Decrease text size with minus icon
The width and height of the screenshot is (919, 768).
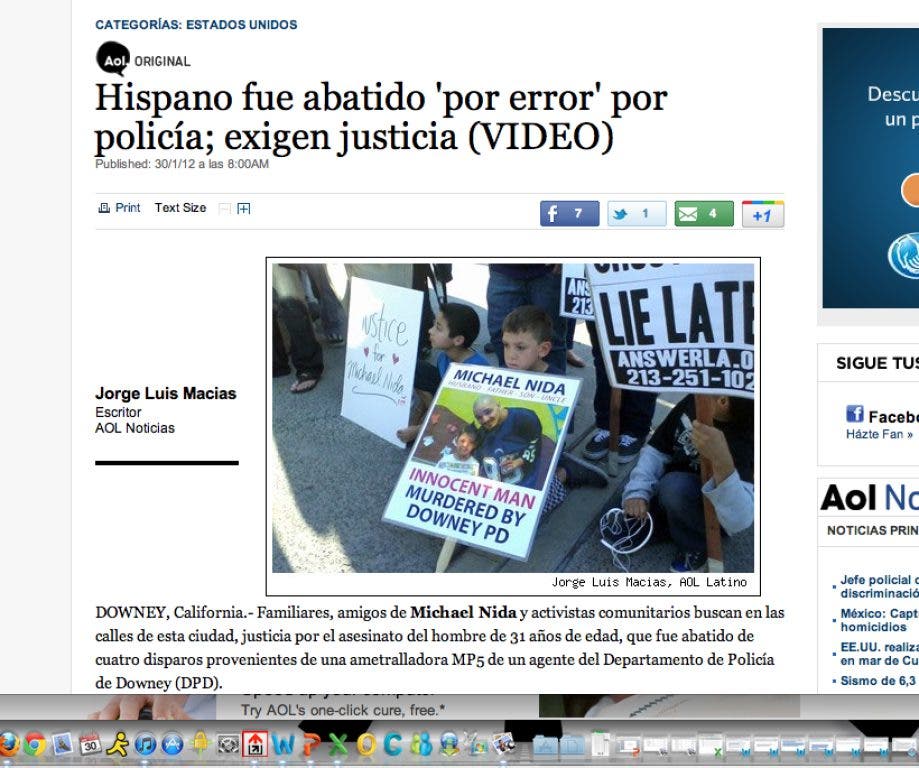[x=224, y=209]
